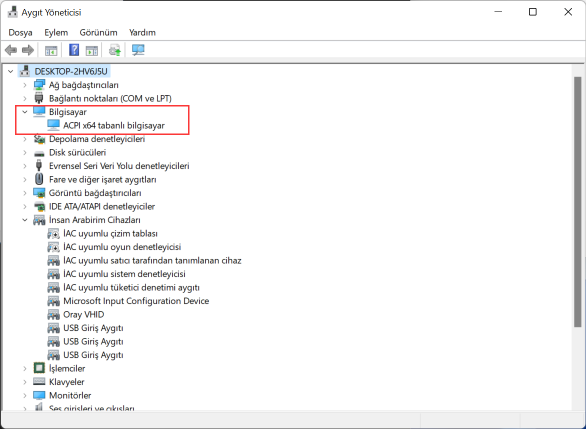This screenshot has width=586, height=429.
Task: Expand the Klavyeler category
Action: pyautogui.click(x=25, y=382)
